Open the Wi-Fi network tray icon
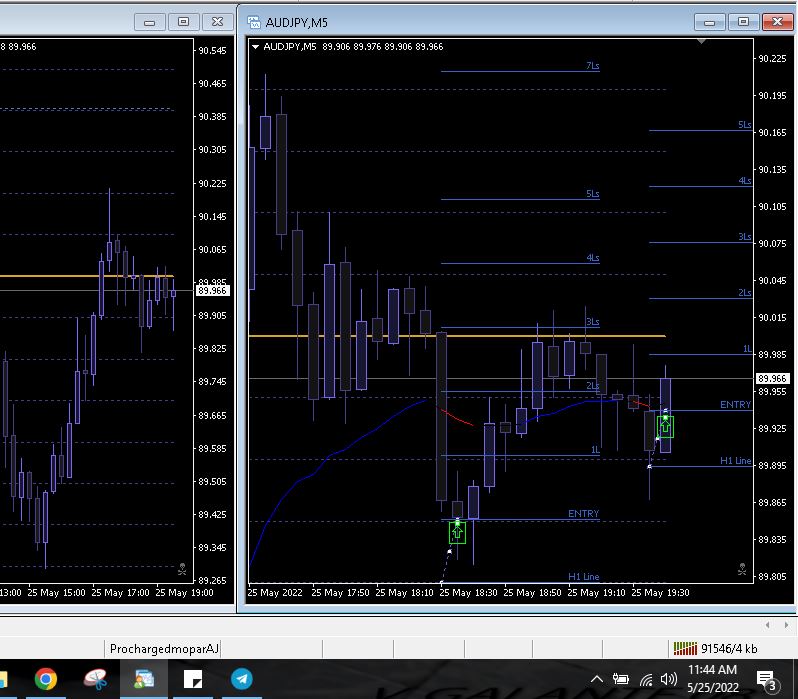 tap(645, 680)
